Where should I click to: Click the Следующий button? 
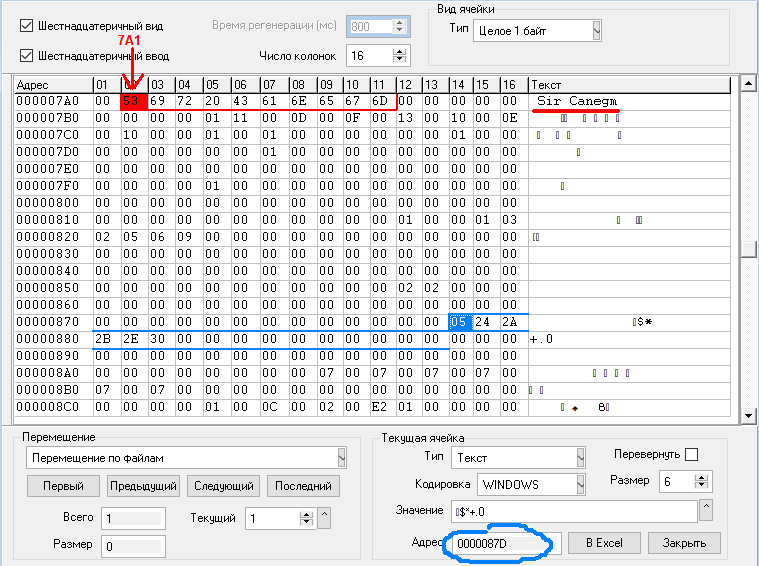[224, 486]
